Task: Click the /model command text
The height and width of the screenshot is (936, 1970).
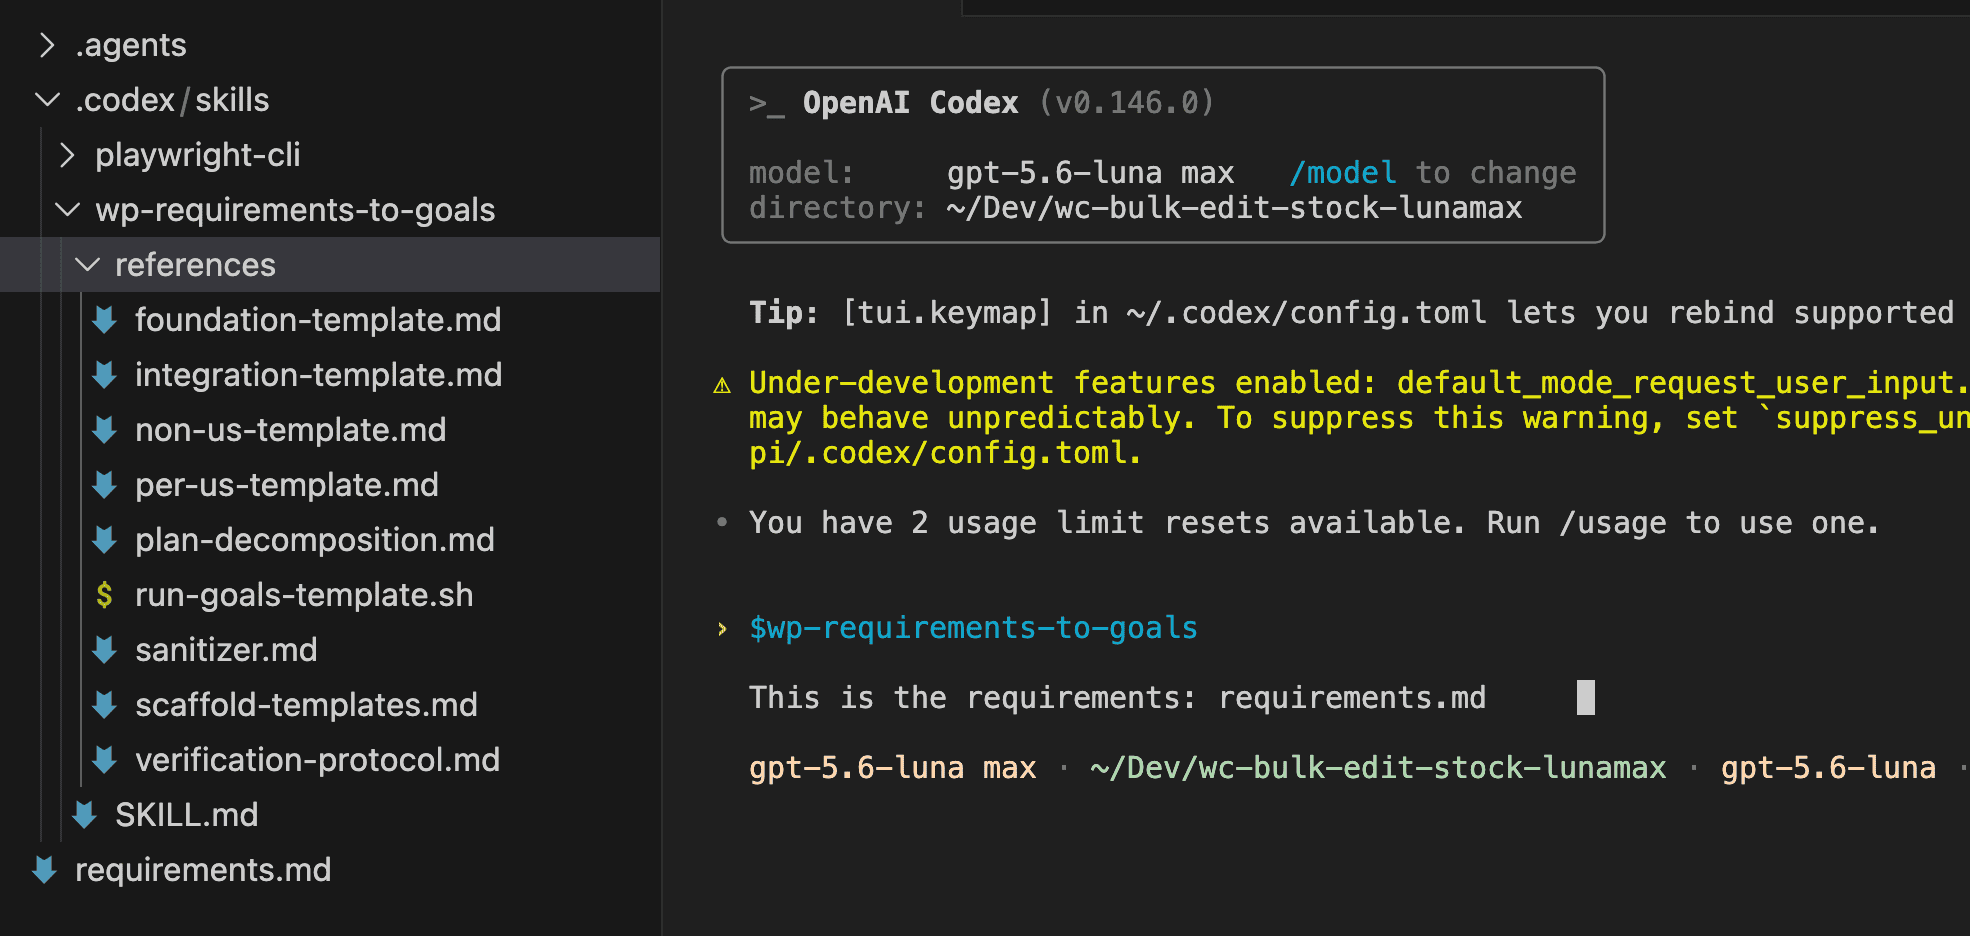Action: coord(1343,173)
